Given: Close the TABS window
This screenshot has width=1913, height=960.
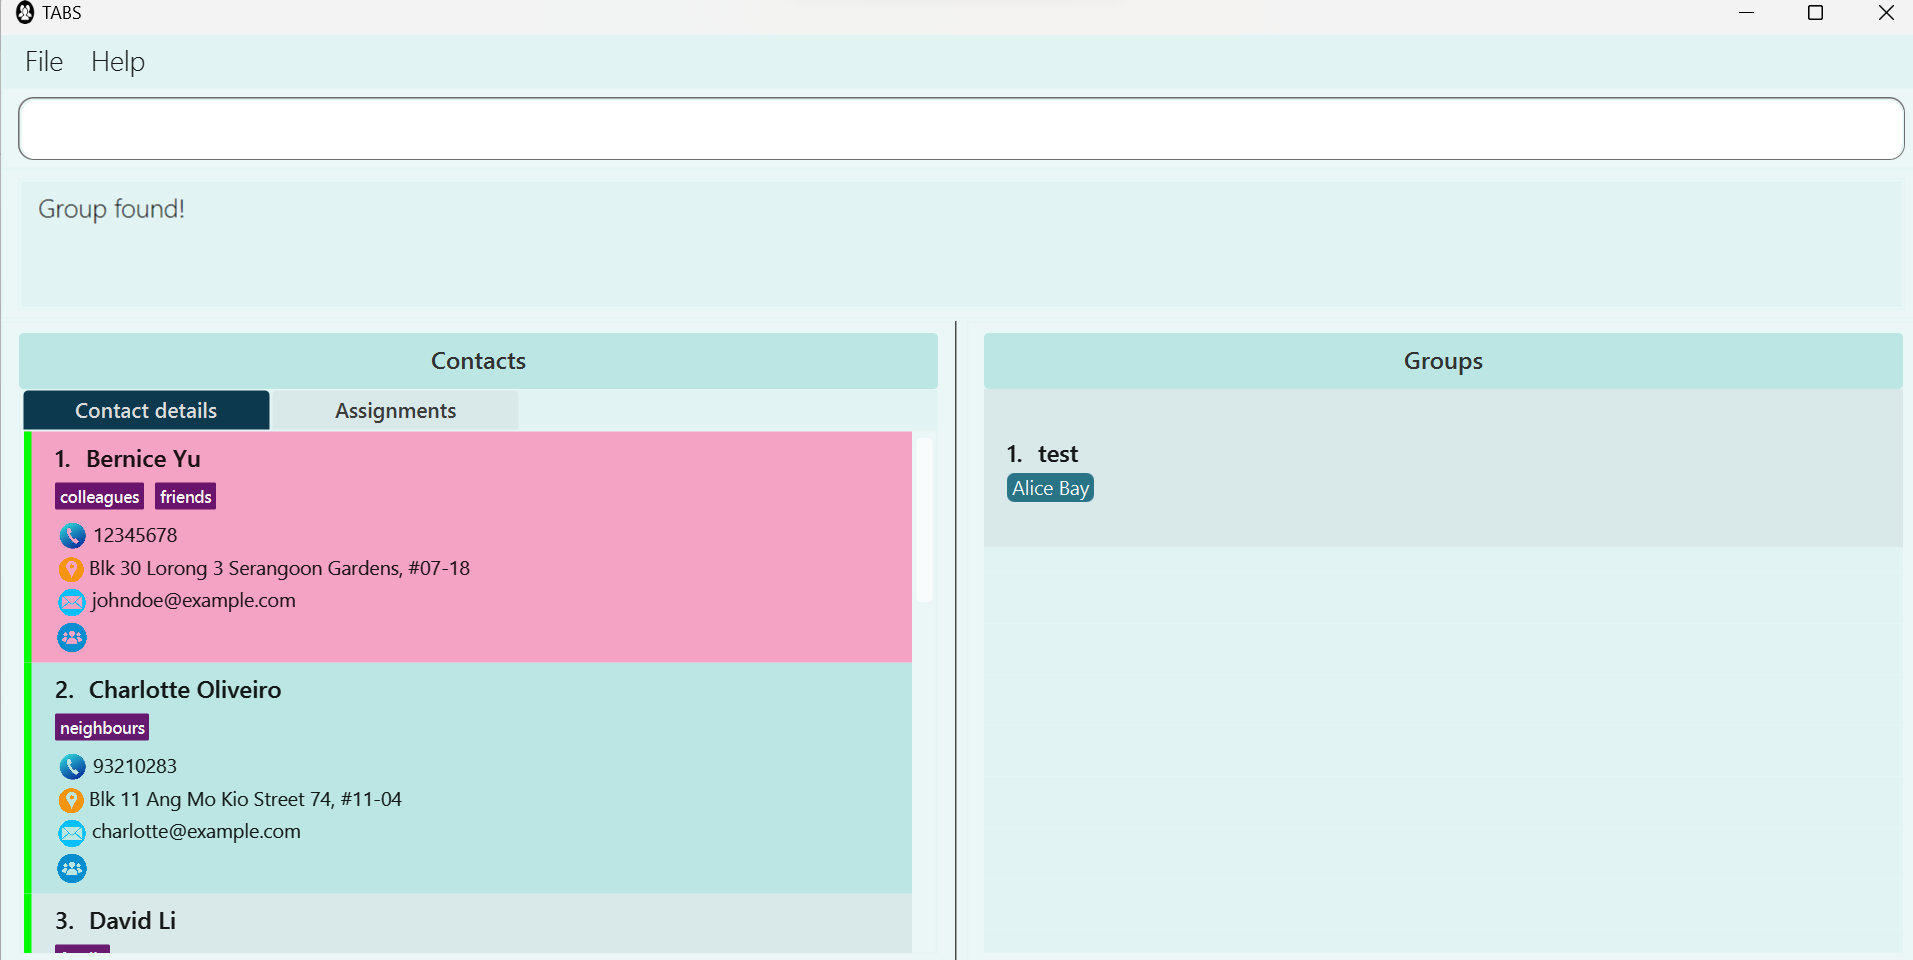Looking at the screenshot, I should coord(1886,13).
